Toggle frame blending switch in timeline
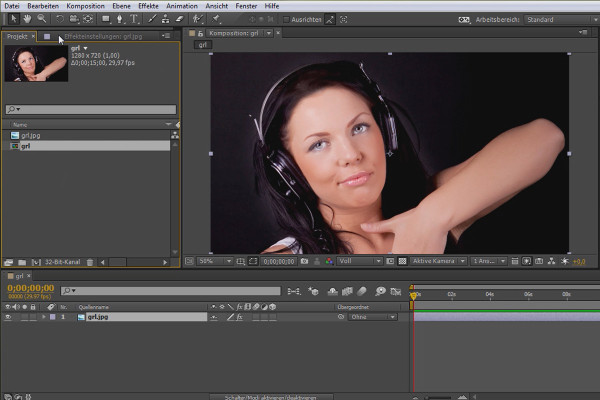This screenshot has width=600, height=400. [x=347, y=292]
